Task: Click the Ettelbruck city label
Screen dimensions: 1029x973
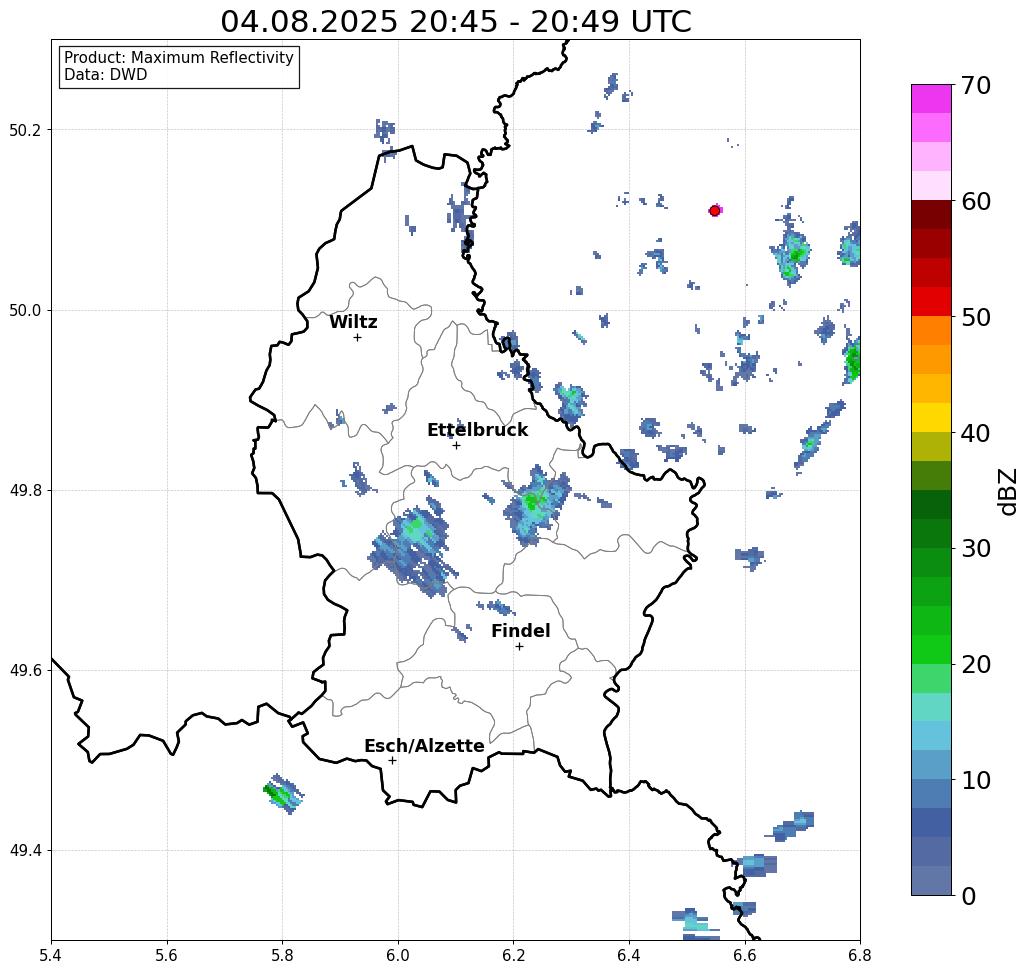Action: pyautogui.click(x=477, y=430)
